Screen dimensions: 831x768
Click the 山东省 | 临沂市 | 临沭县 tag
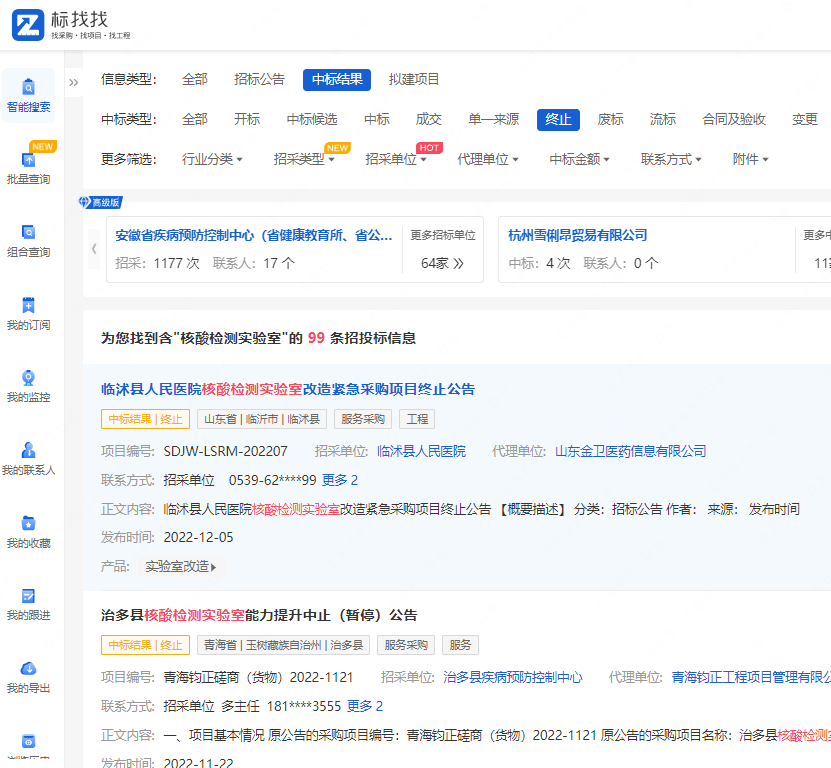click(262, 419)
